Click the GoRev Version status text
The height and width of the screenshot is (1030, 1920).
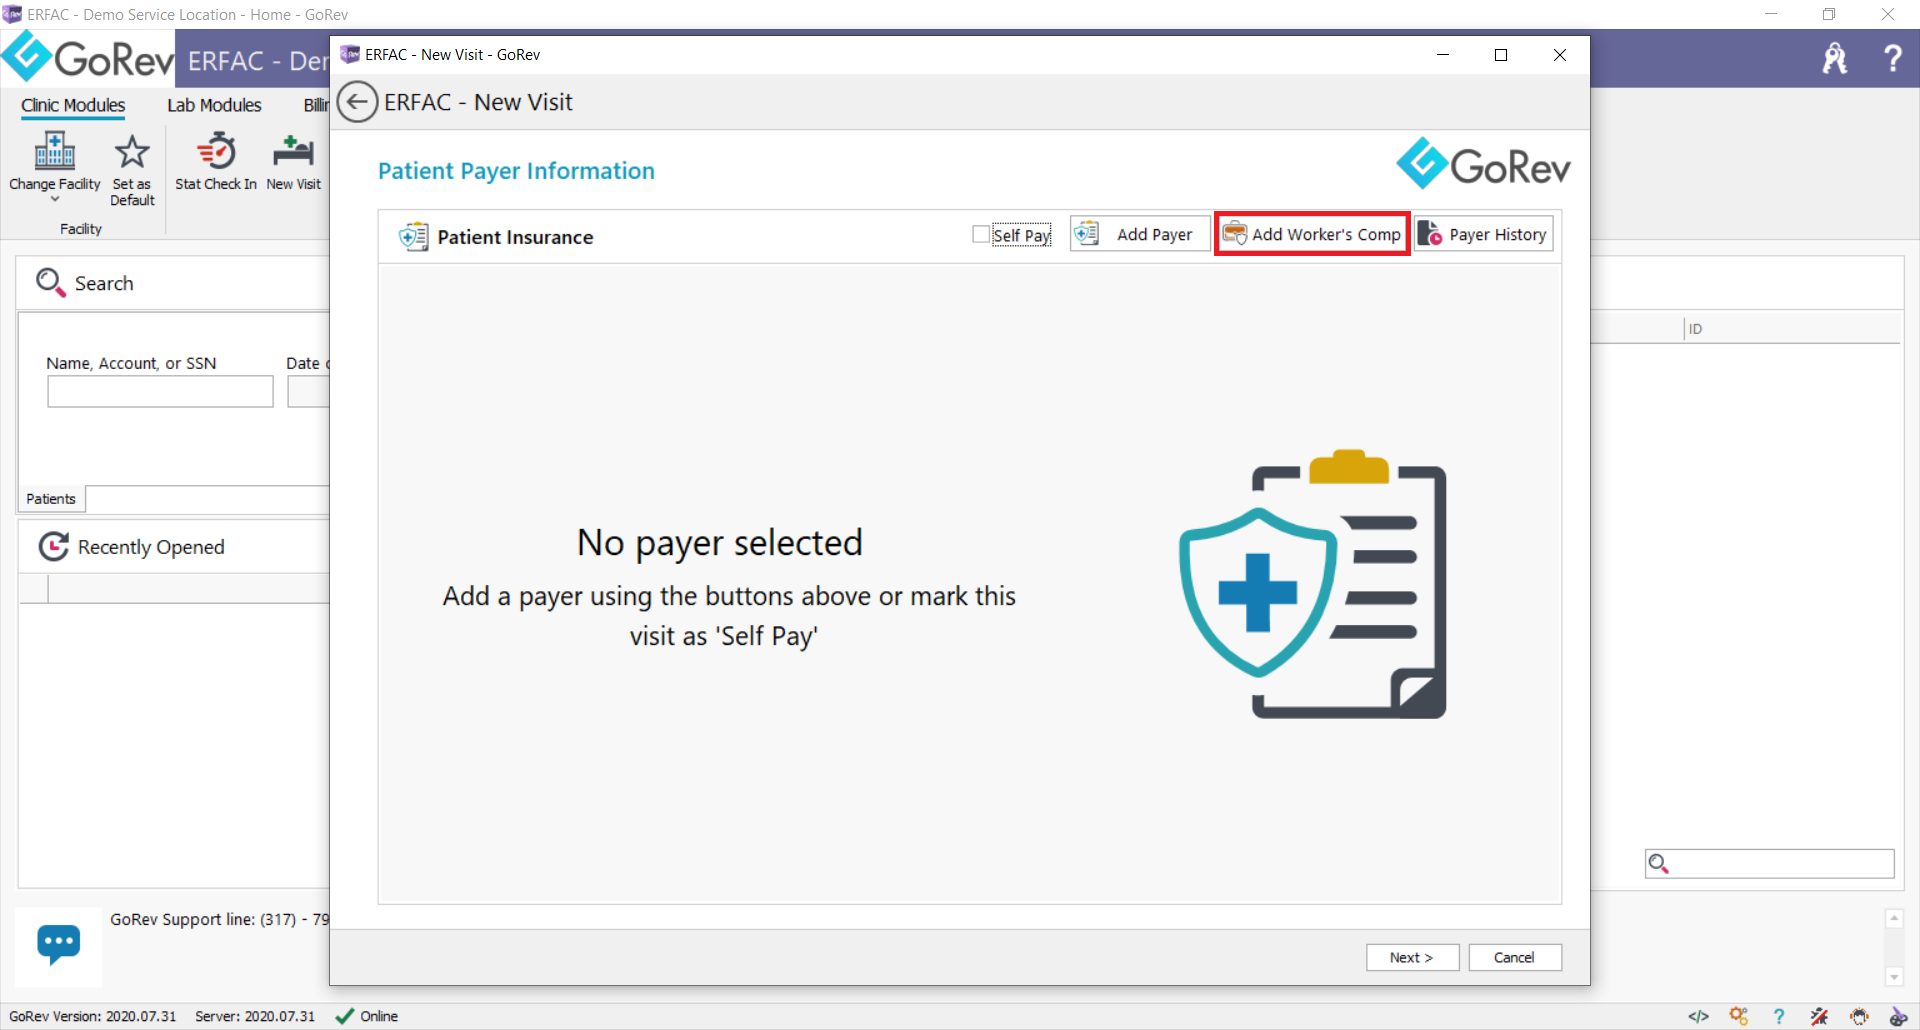point(93,1016)
